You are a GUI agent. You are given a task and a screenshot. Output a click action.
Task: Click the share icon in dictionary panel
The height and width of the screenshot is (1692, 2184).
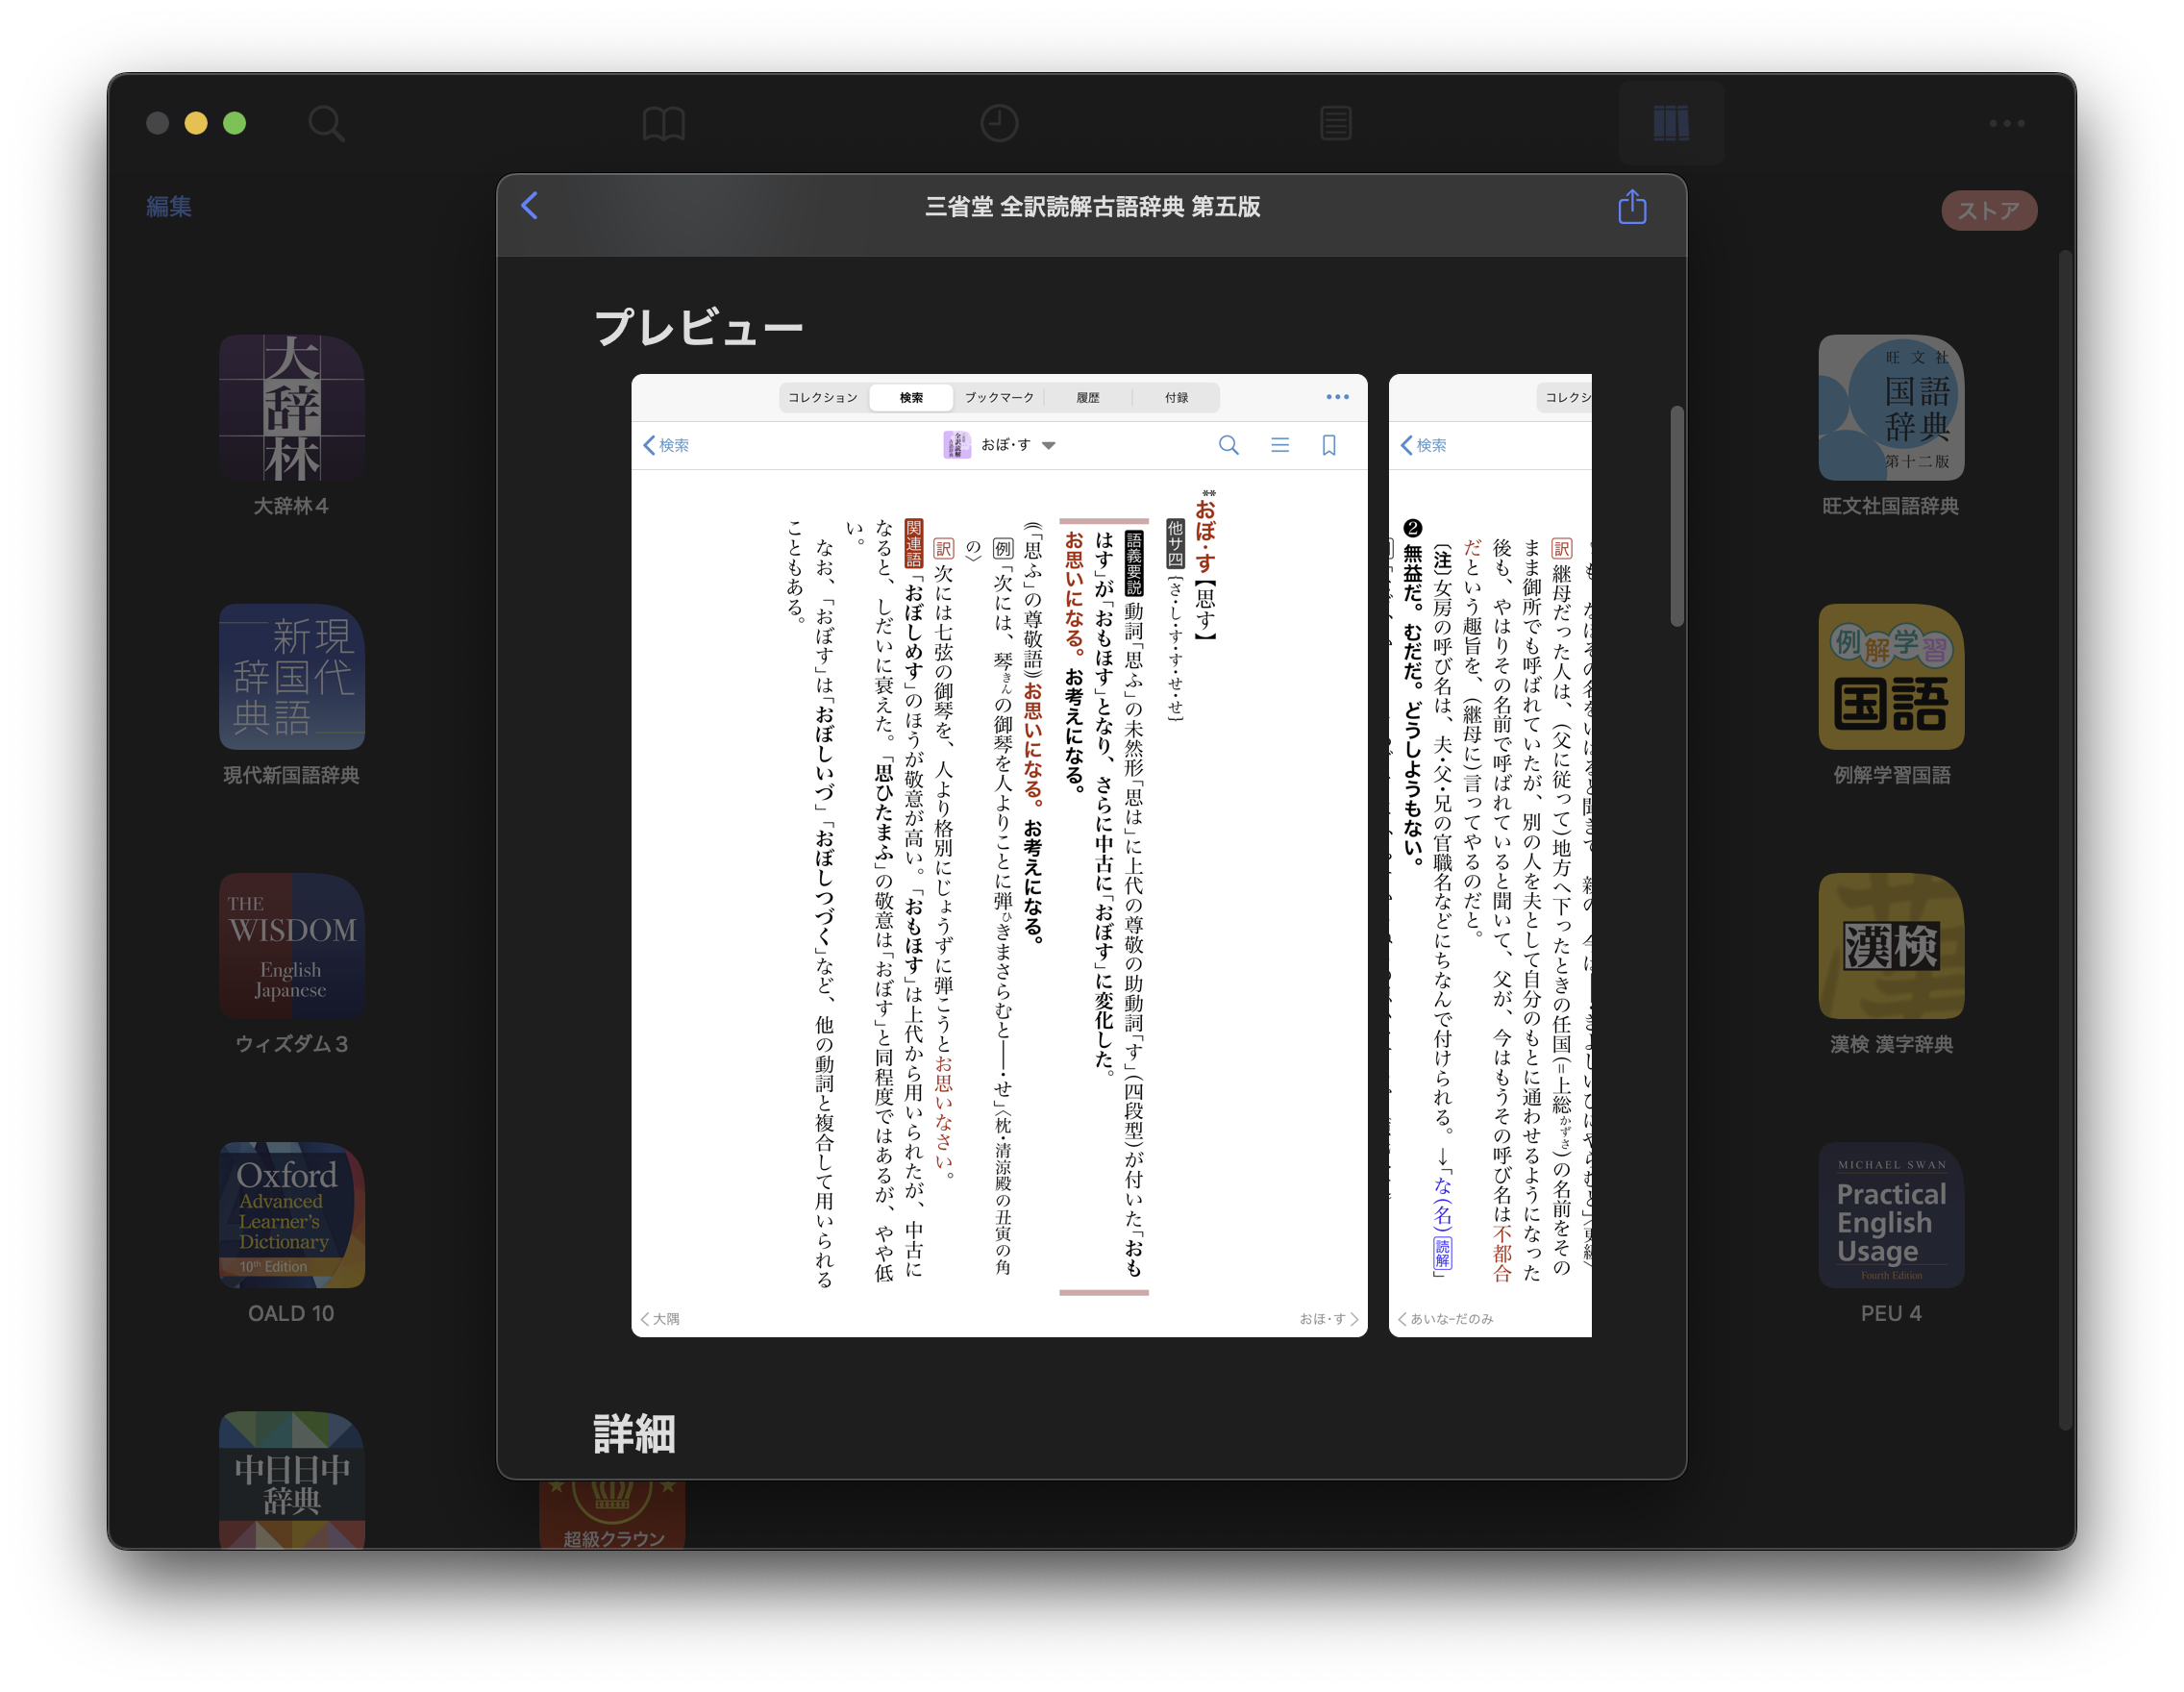pos(1632,207)
